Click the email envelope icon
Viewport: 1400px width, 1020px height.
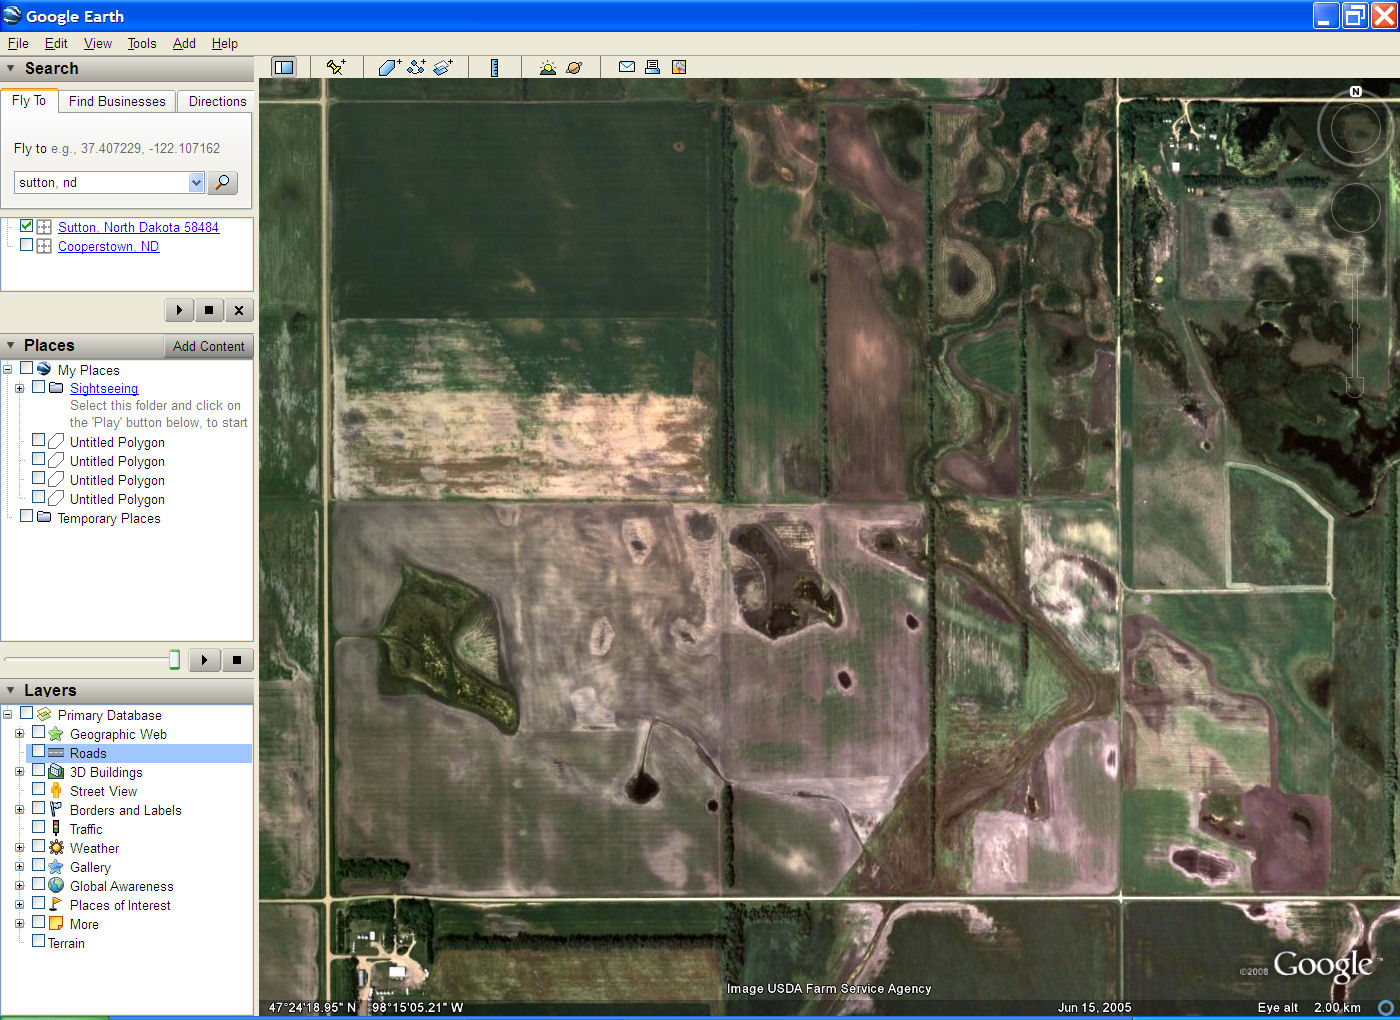[627, 67]
